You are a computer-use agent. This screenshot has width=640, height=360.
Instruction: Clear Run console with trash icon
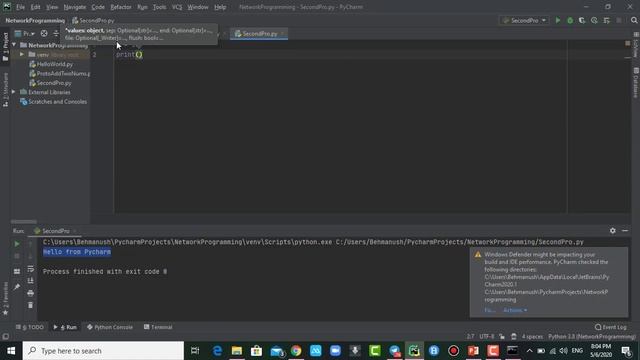(31, 305)
